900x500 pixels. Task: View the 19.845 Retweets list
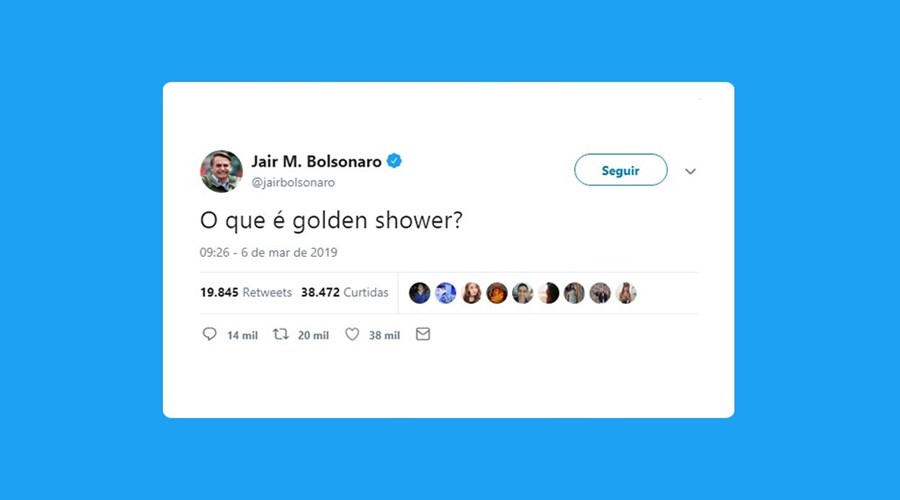tap(246, 292)
